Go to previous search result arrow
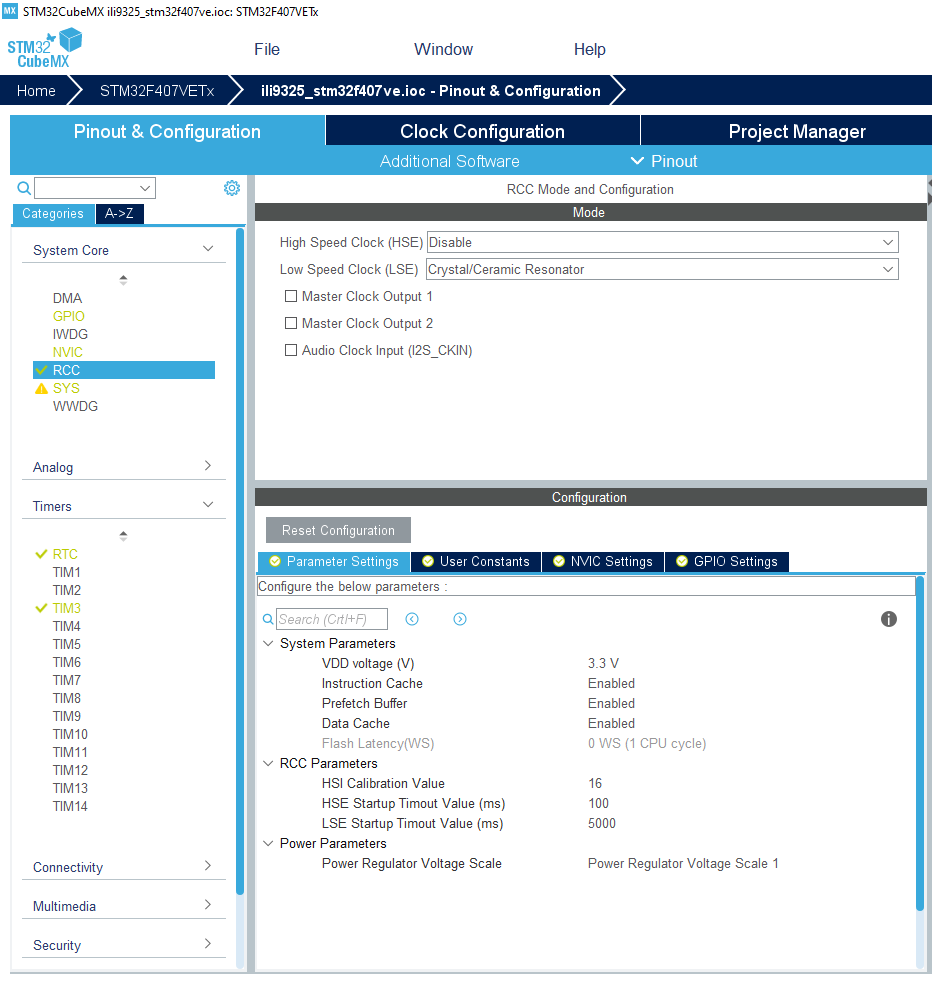This screenshot has height=984, width=932. pyautogui.click(x=412, y=619)
